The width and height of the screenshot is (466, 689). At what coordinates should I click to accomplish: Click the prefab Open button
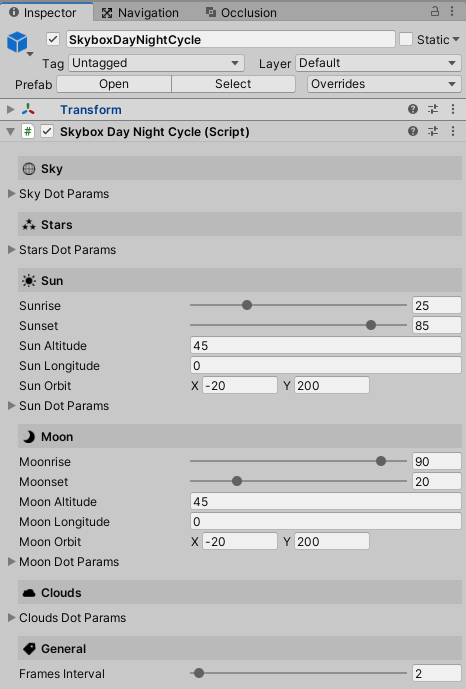(x=114, y=84)
